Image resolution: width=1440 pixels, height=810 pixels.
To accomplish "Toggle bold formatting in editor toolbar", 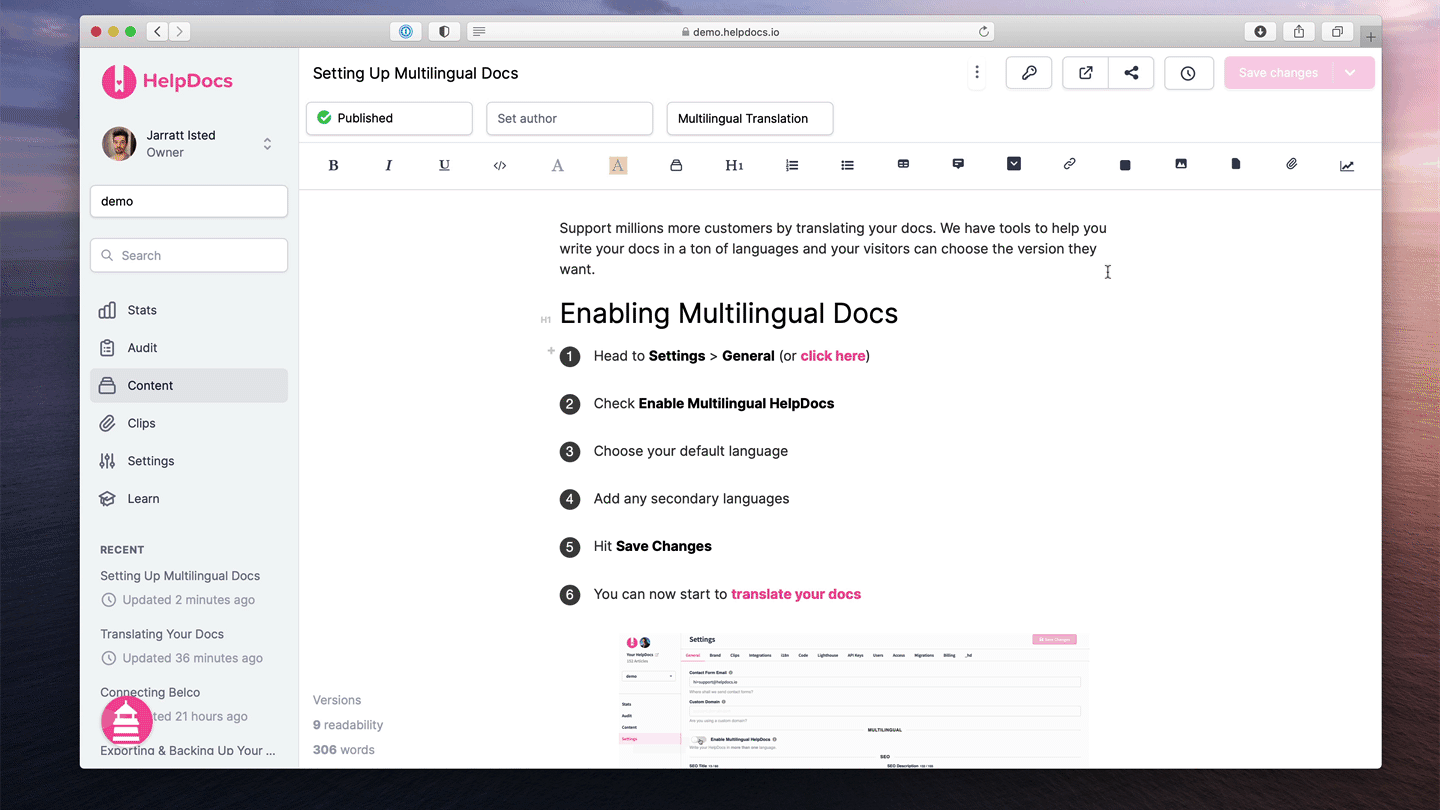I will pyautogui.click(x=333, y=165).
